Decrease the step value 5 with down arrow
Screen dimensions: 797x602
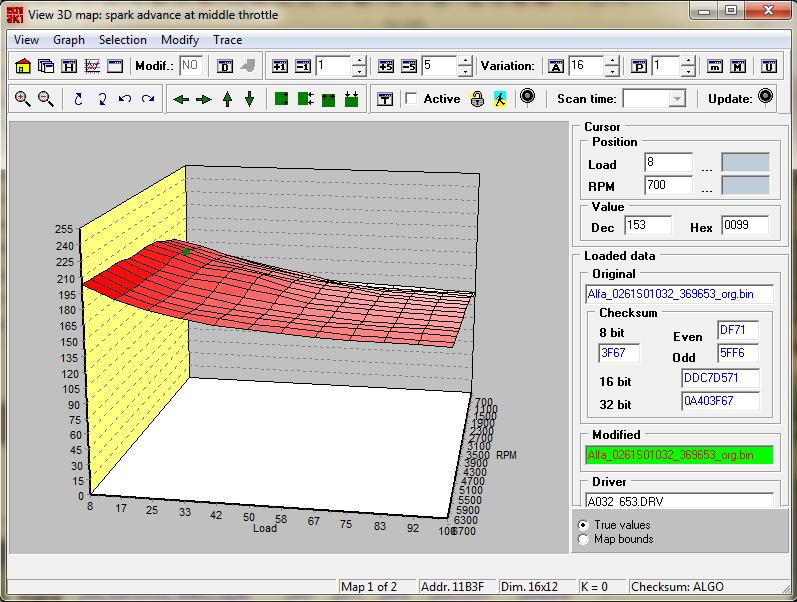coord(464,72)
